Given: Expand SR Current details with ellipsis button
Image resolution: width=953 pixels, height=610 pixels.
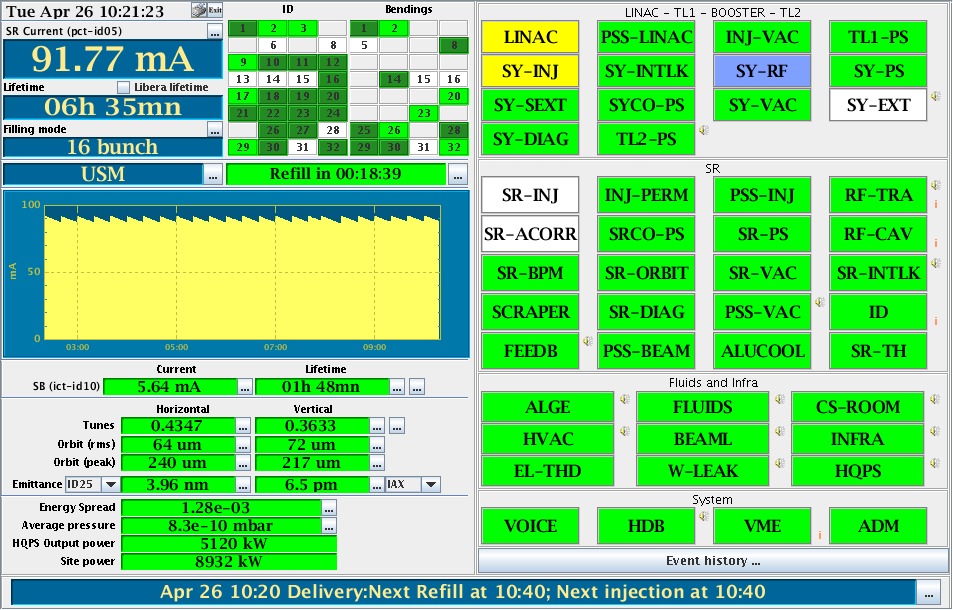Looking at the screenshot, I should 215,31.
